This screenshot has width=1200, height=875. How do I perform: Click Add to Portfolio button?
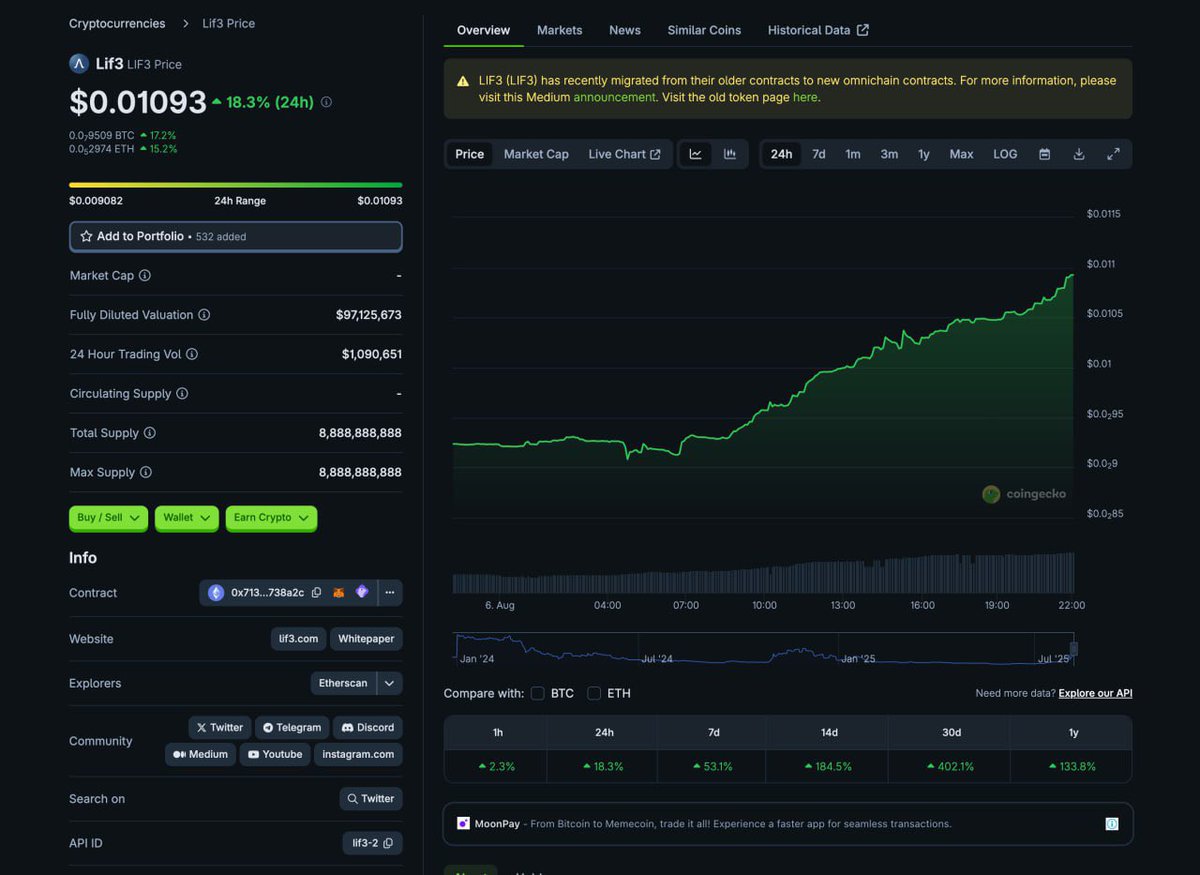click(x=236, y=236)
